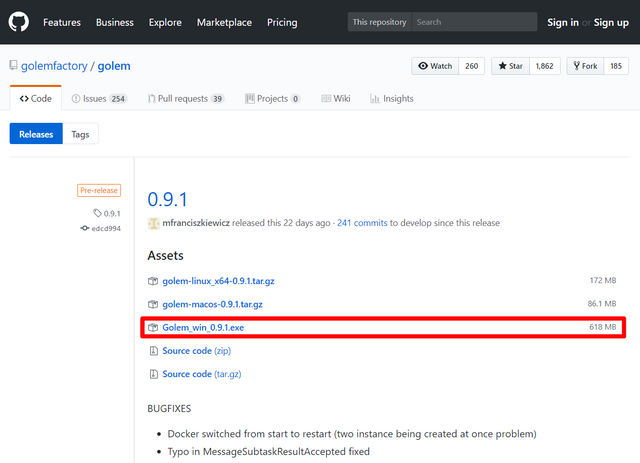
Task: Click the 86.1 MB file size text
Action: click(x=602, y=303)
